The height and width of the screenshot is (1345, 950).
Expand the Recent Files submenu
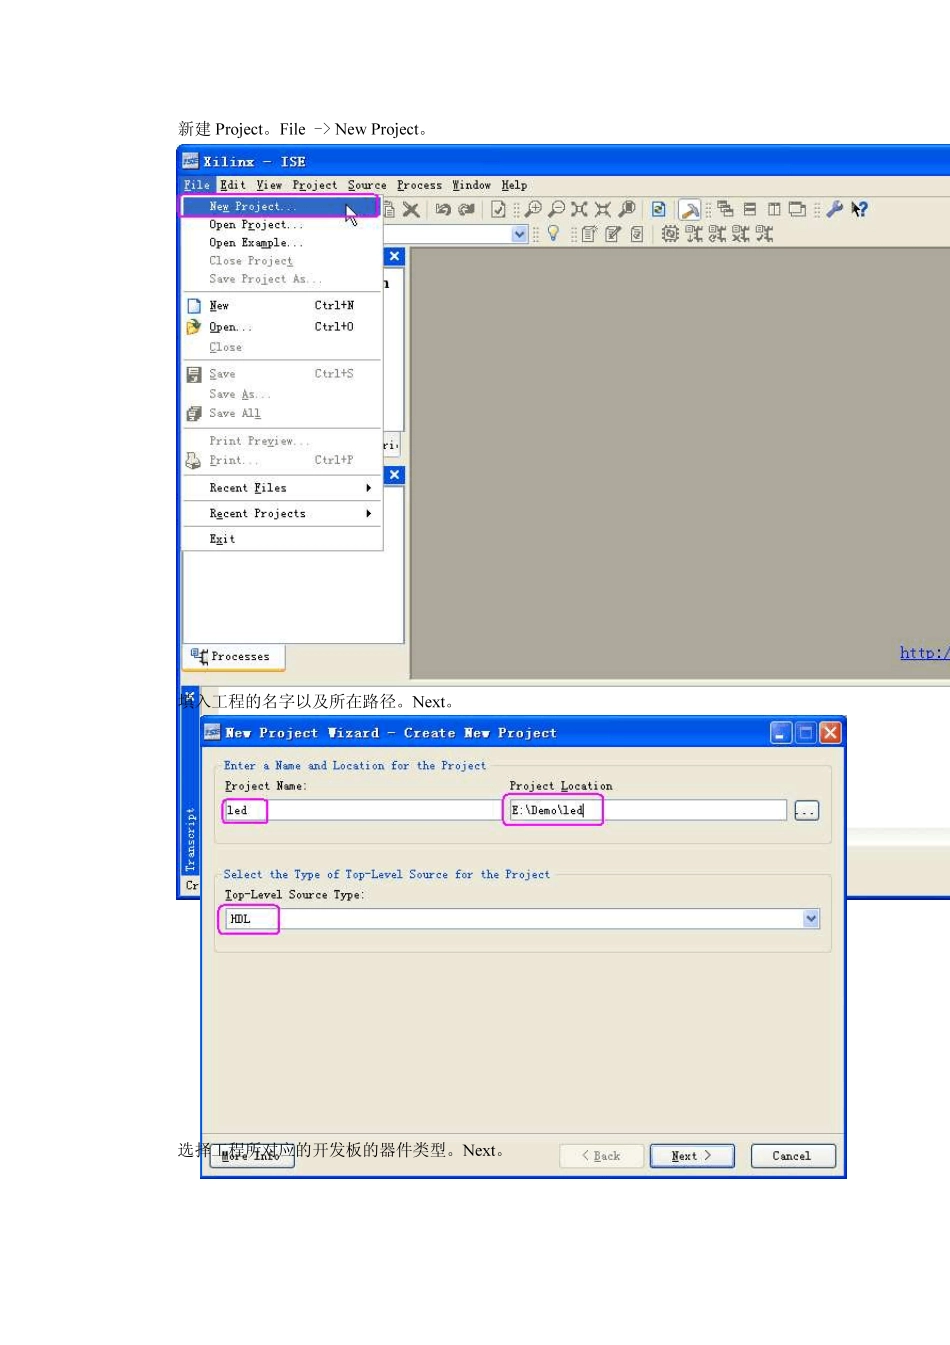tap(282, 488)
